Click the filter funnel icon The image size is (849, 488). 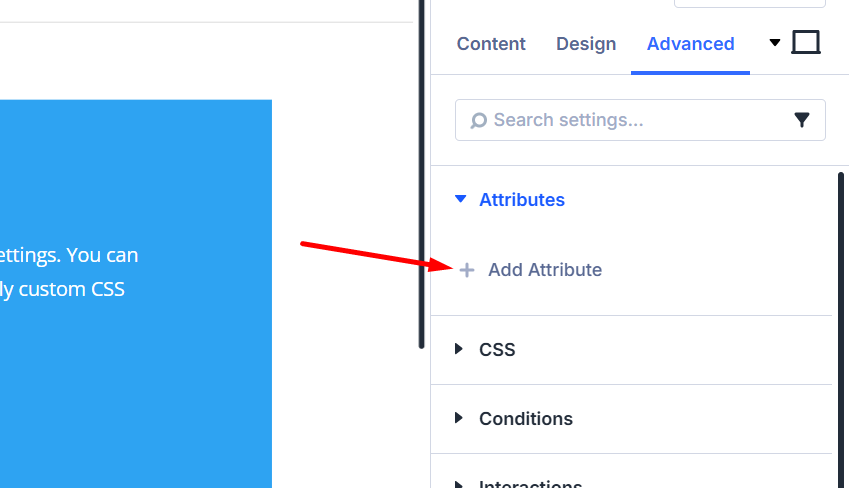[802, 120]
